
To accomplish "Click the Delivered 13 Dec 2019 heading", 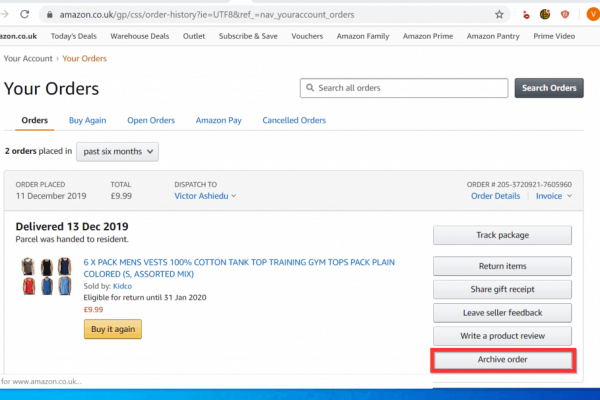I will coord(72,227).
